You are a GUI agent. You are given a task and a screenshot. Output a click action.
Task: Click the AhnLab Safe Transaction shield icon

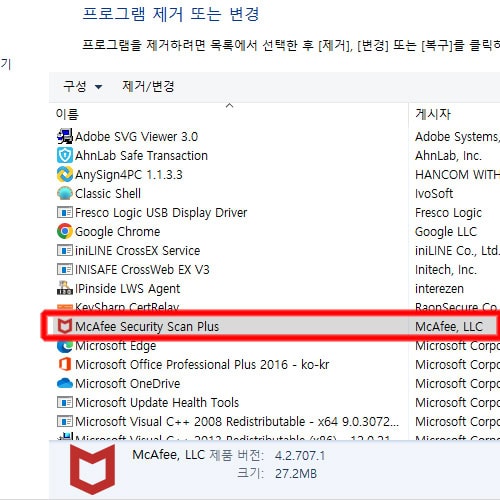click(x=65, y=155)
